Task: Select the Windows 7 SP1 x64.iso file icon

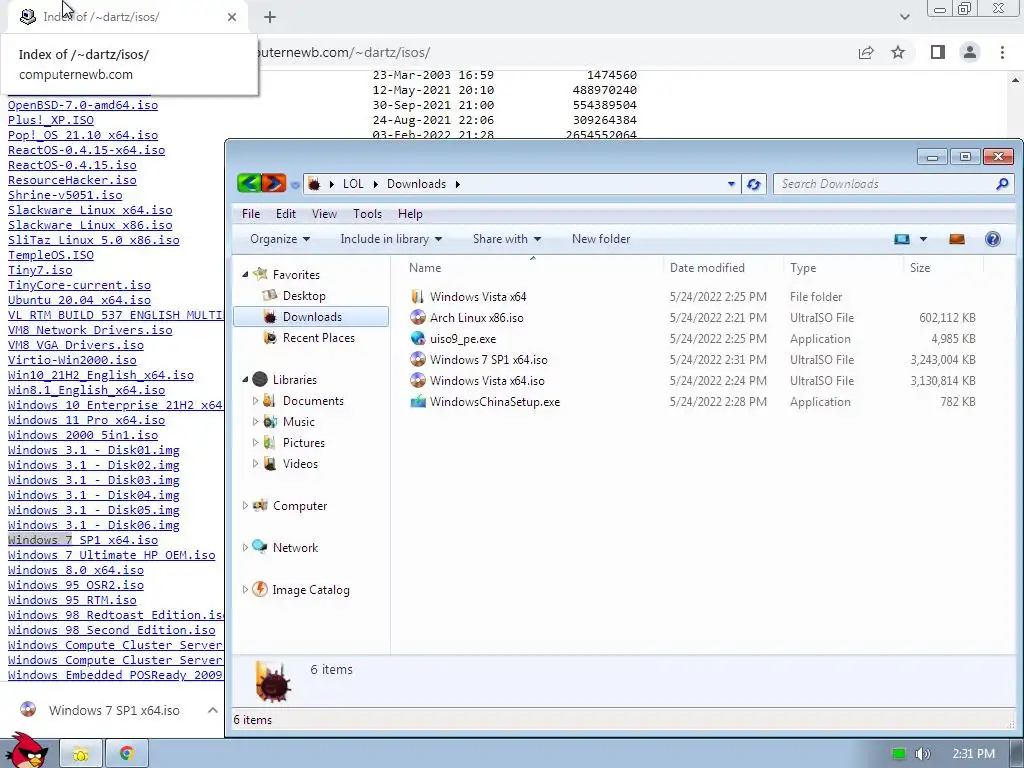Action: point(418,359)
